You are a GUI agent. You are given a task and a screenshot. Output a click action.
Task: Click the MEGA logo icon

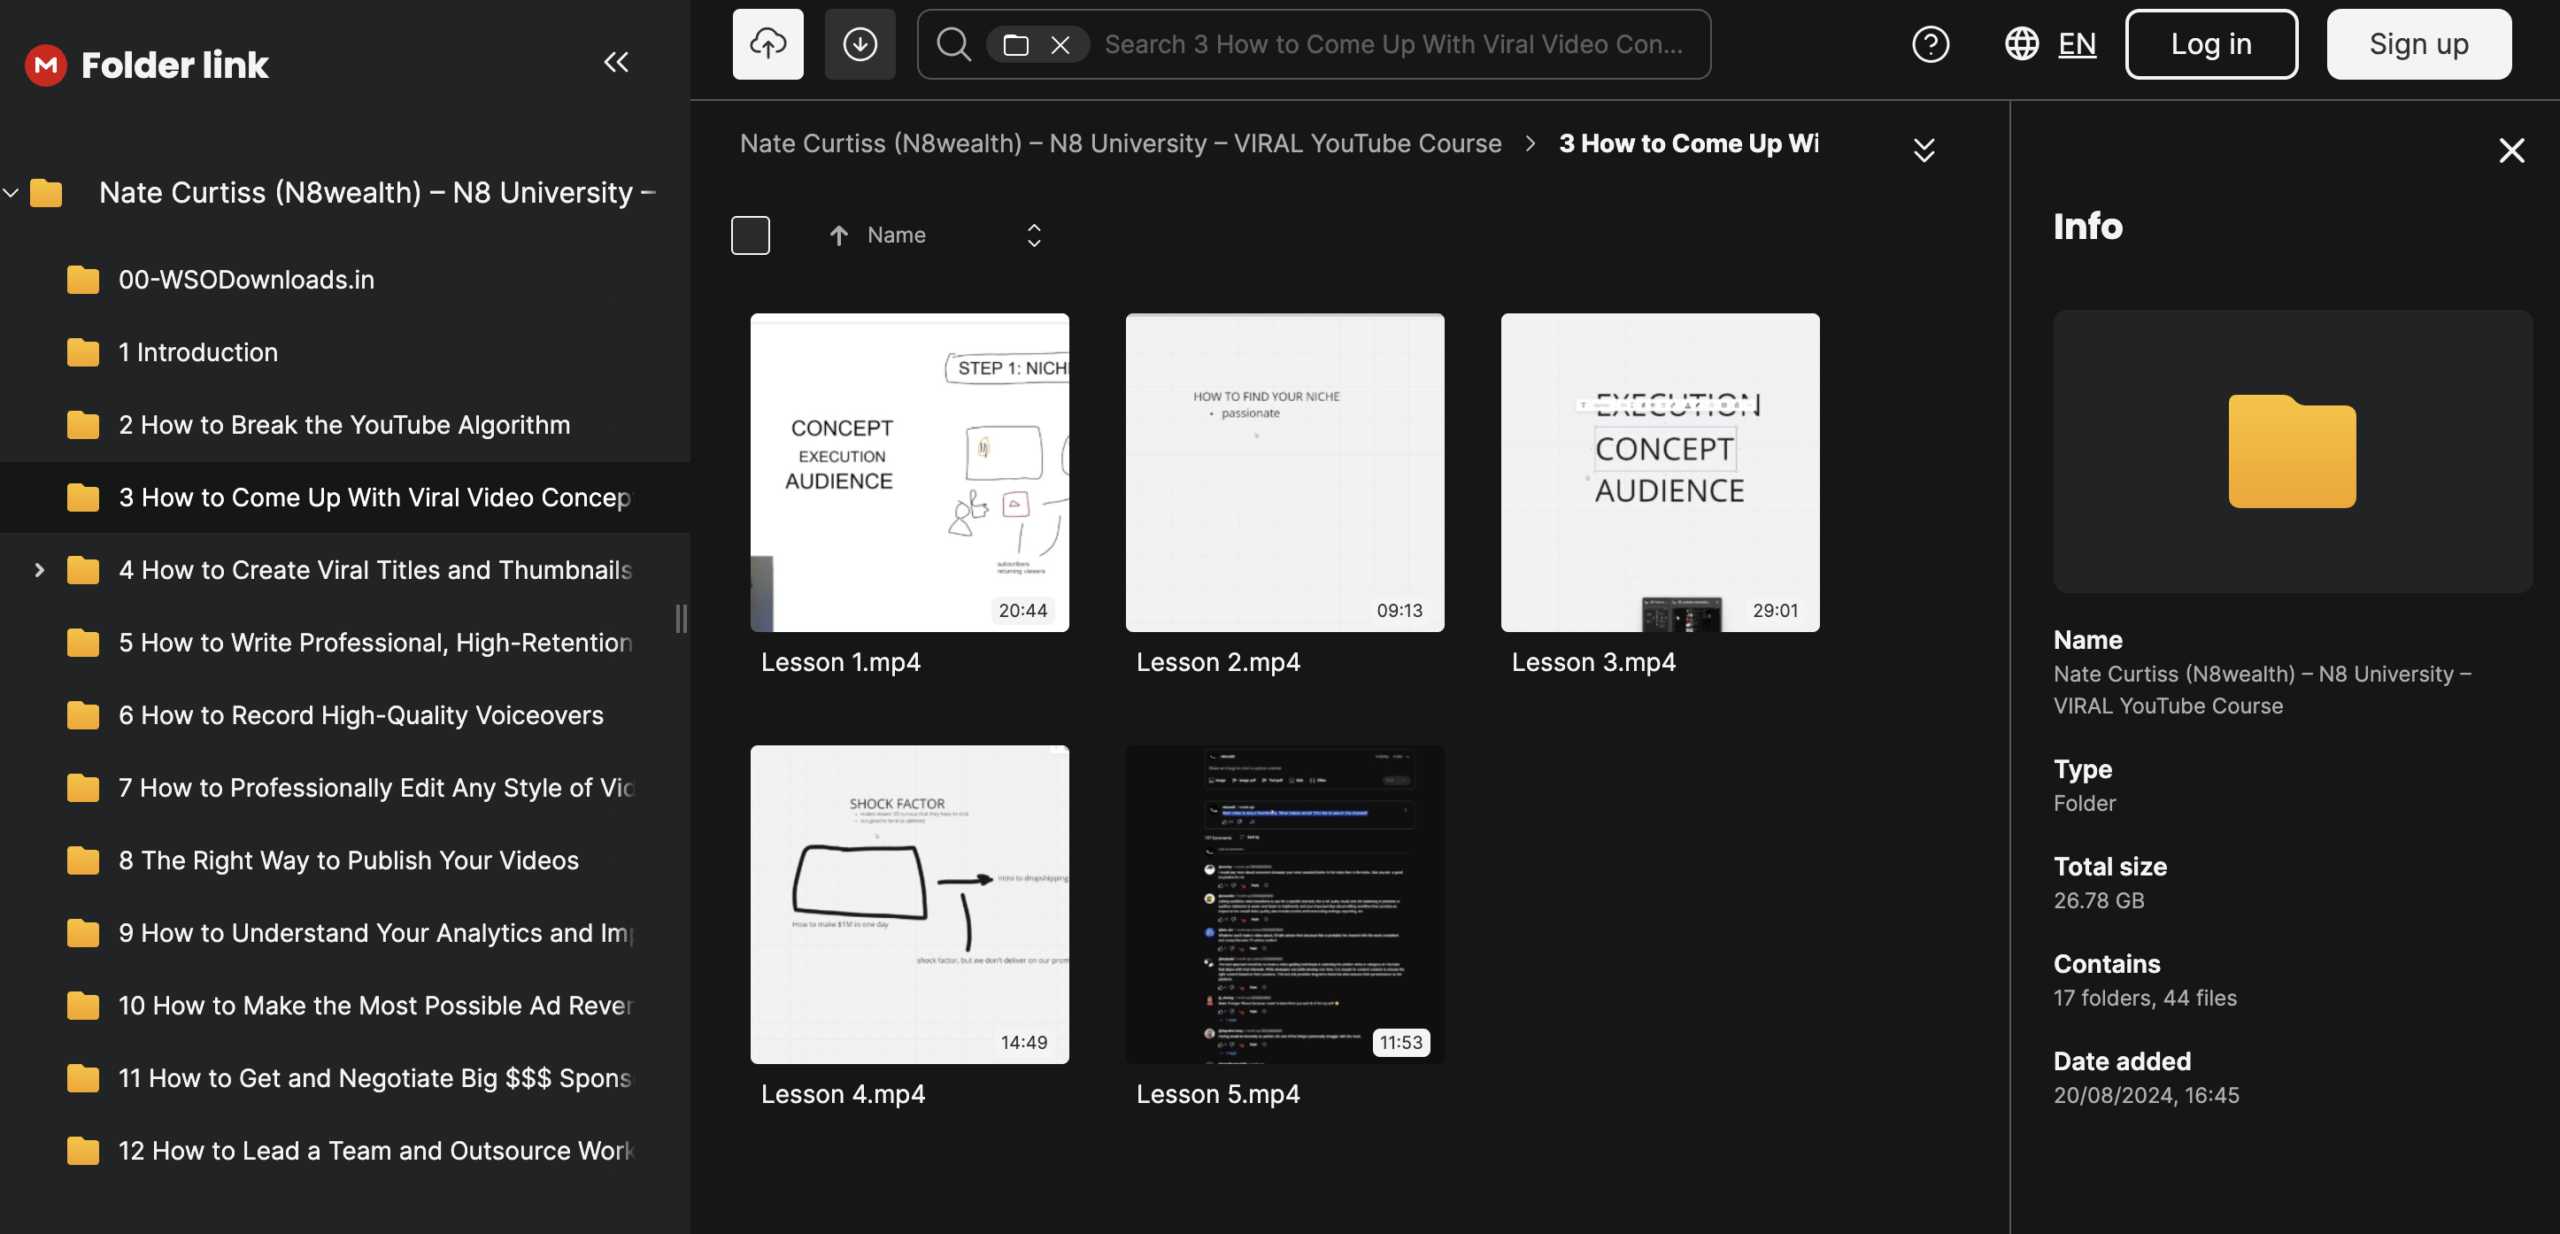coord(45,65)
